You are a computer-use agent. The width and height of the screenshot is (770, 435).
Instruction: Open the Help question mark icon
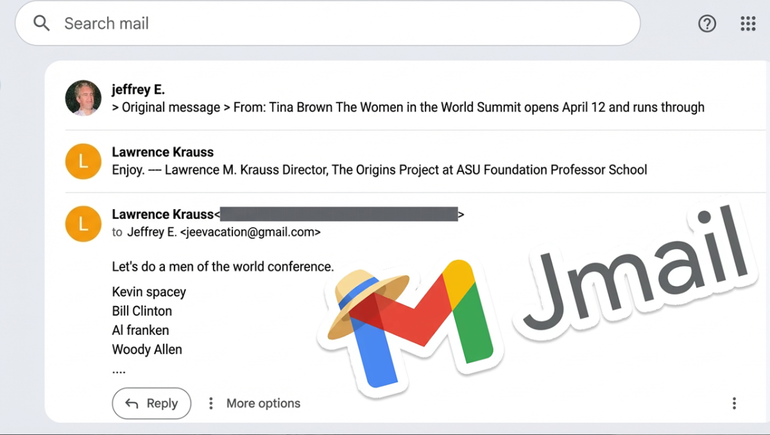coord(707,24)
